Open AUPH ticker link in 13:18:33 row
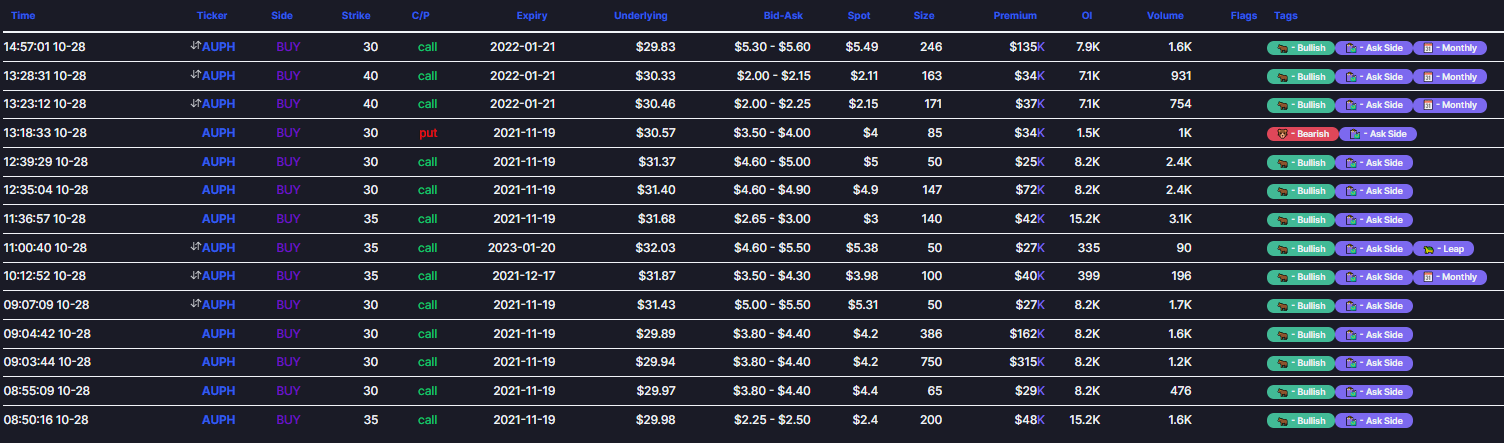 pyautogui.click(x=218, y=133)
